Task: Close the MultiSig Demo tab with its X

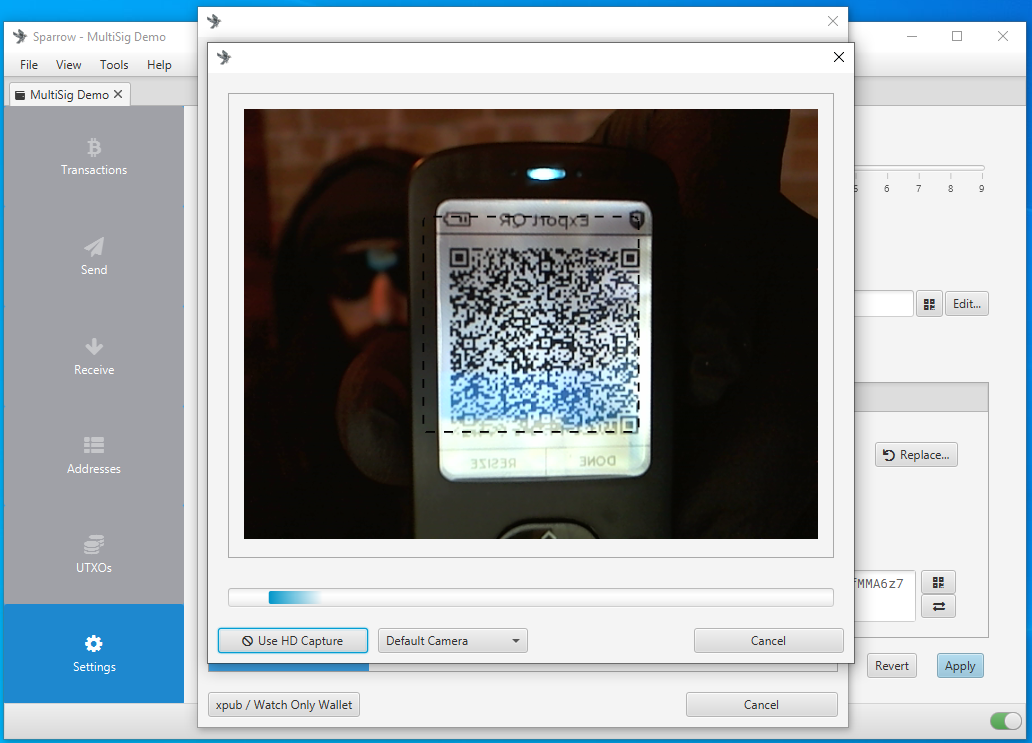Action: pyautogui.click(x=118, y=94)
